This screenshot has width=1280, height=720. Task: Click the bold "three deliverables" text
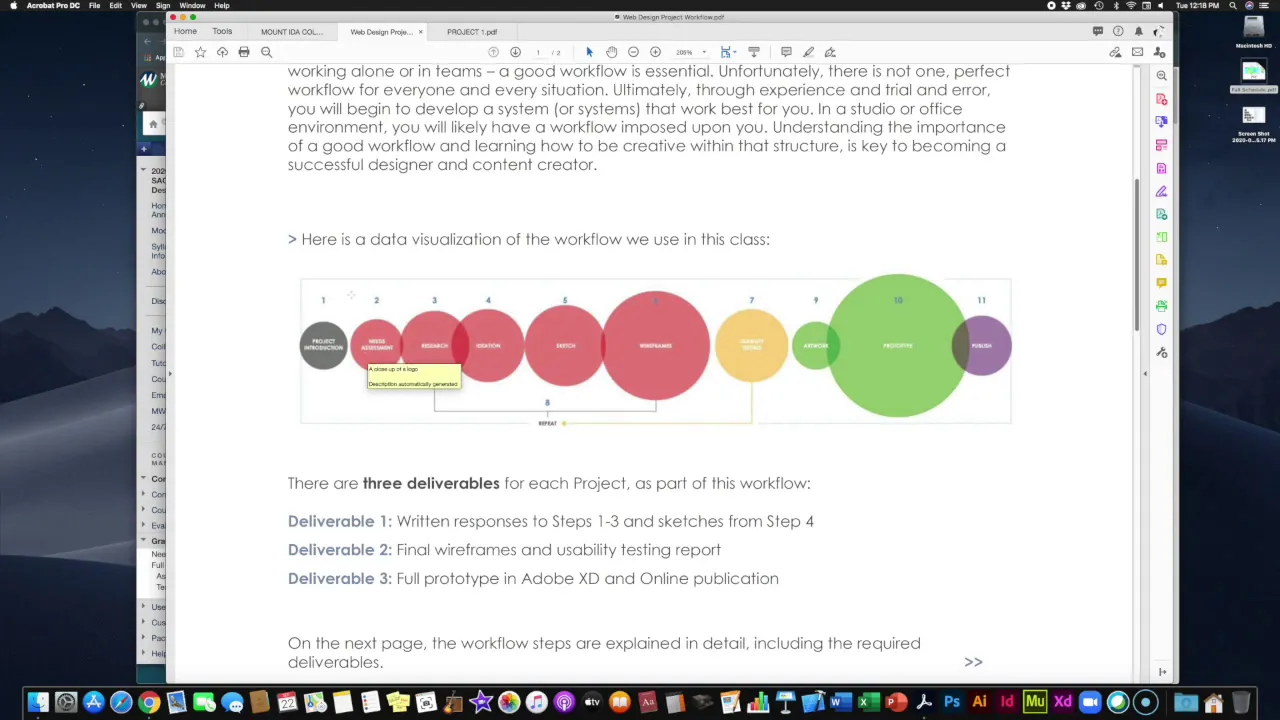(x=431, y=483)
